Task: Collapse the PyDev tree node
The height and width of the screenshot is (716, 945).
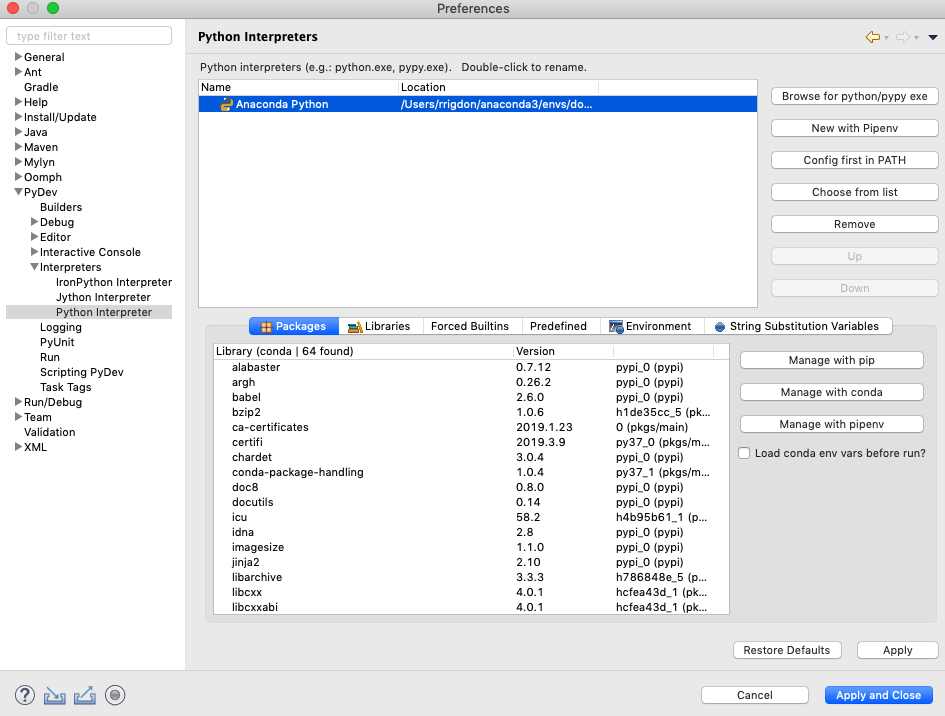Action: tap(18, 192)
